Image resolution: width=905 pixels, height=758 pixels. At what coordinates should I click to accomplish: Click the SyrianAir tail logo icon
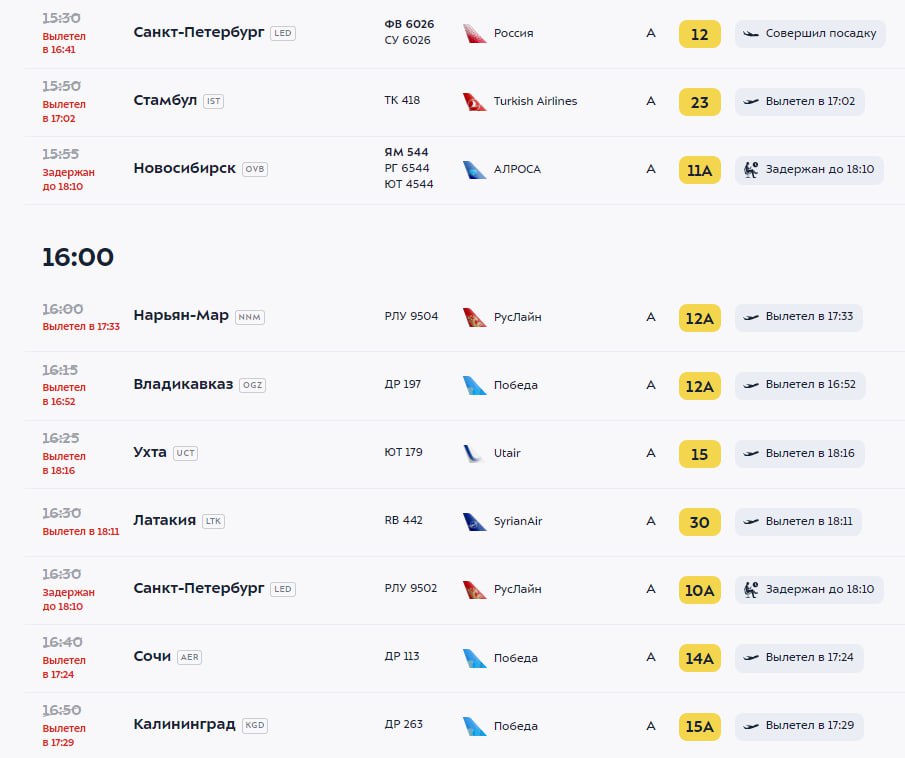point(475,522)
